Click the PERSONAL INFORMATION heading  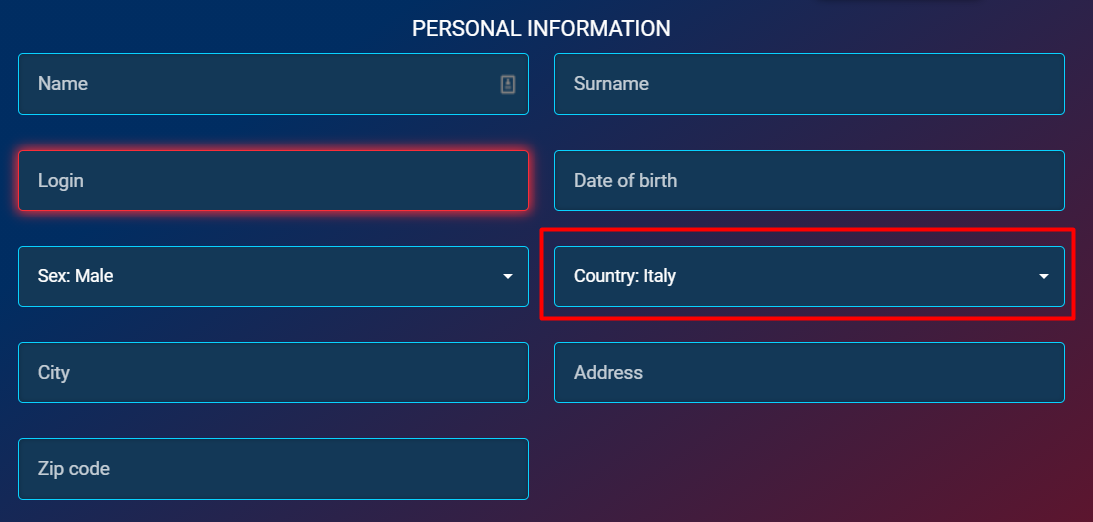[541, 29]
